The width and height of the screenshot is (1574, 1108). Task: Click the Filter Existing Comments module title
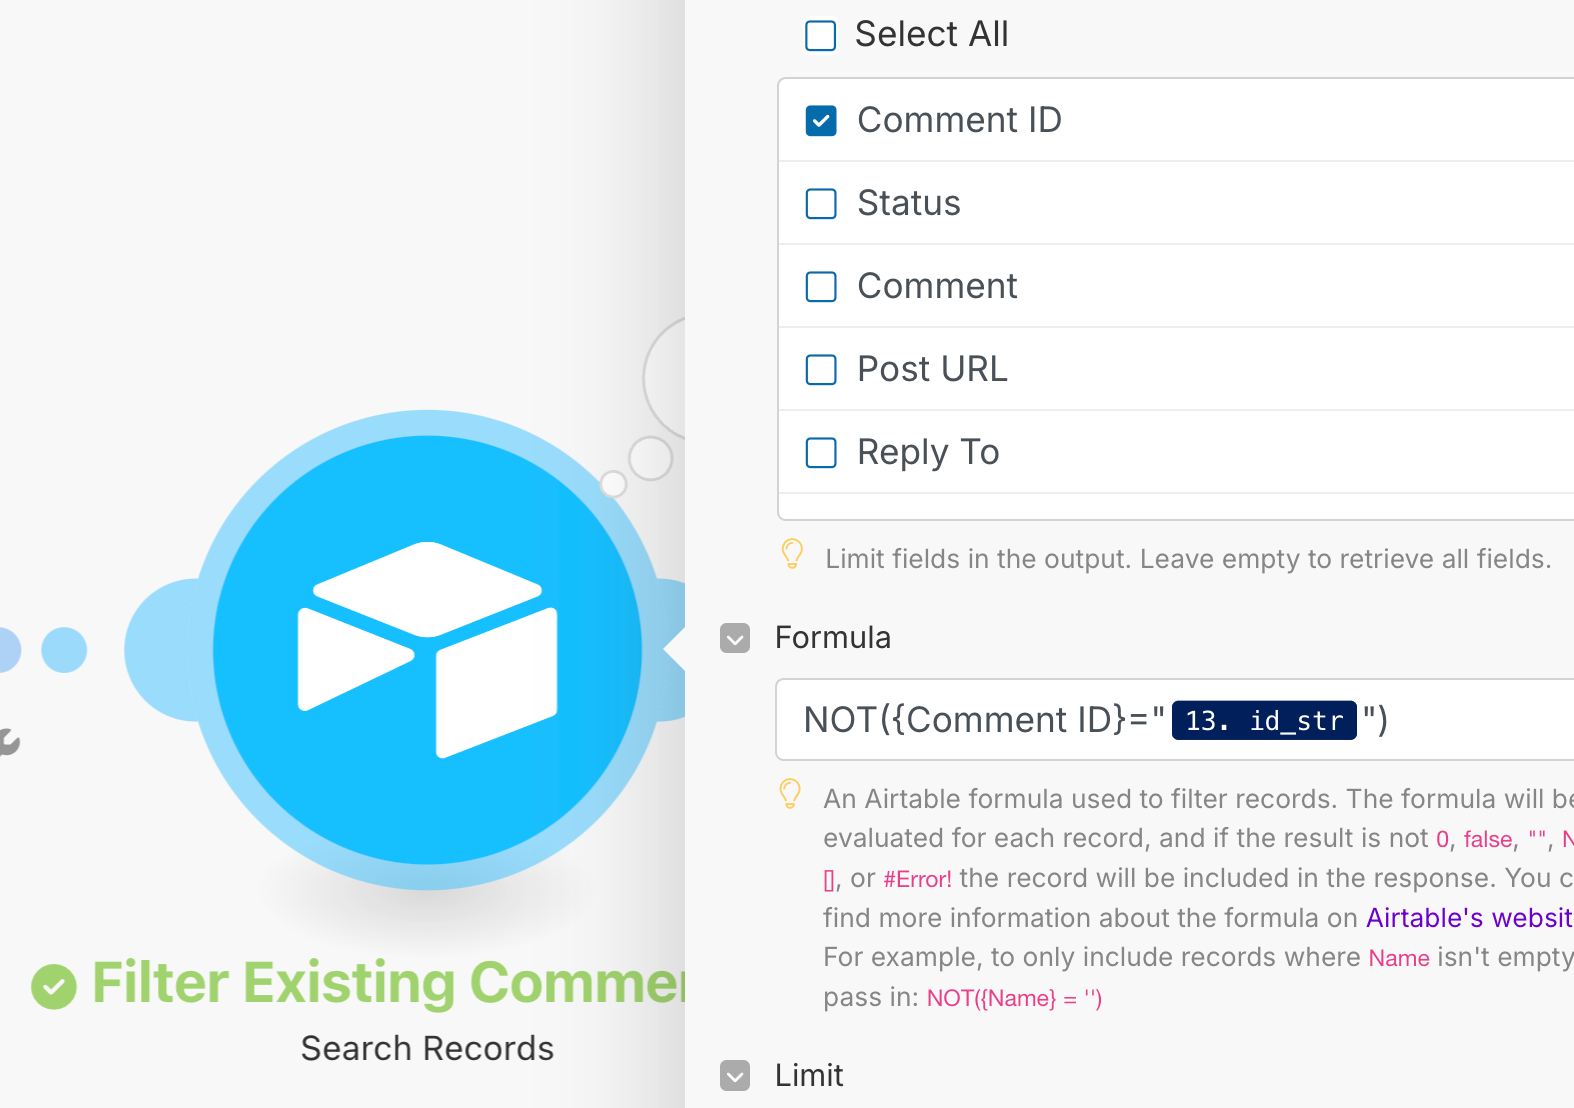(x=388, y=984)
